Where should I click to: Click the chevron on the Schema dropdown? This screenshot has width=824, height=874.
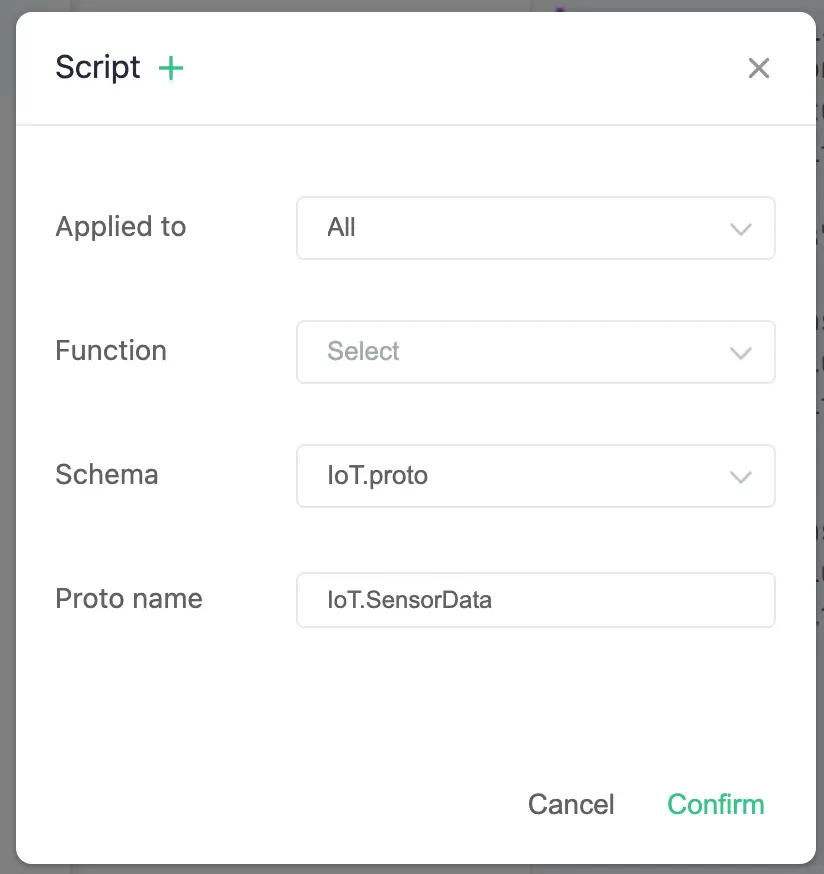point(741,476)
